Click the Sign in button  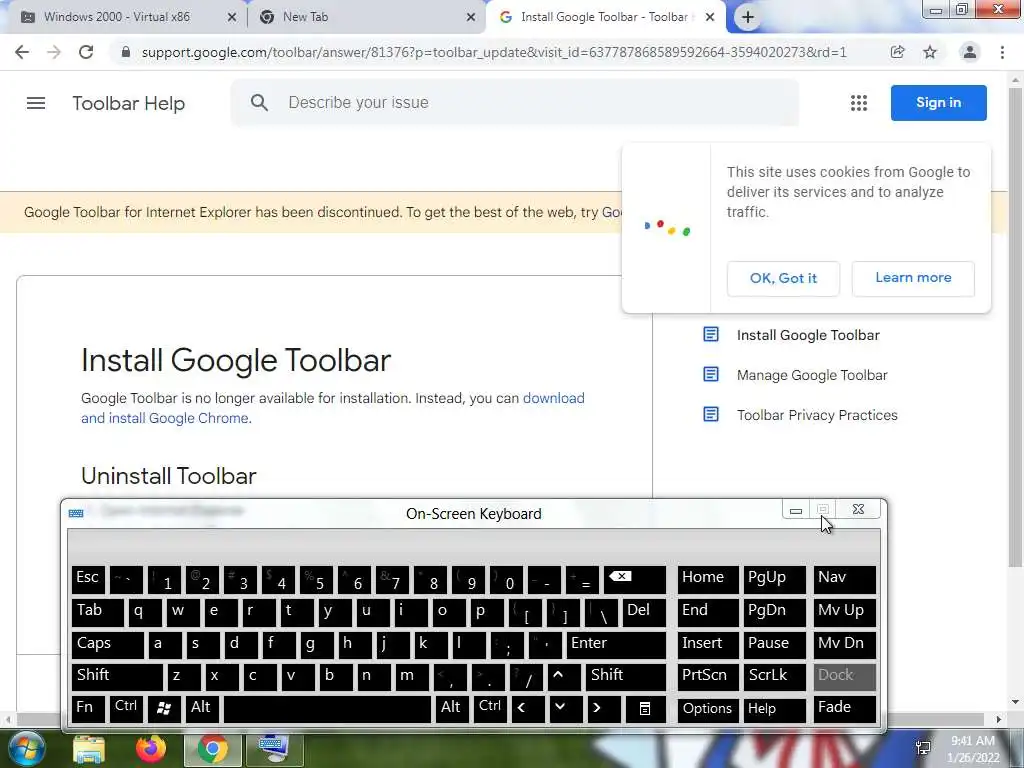pyautogui.click(x=938, y=103)
